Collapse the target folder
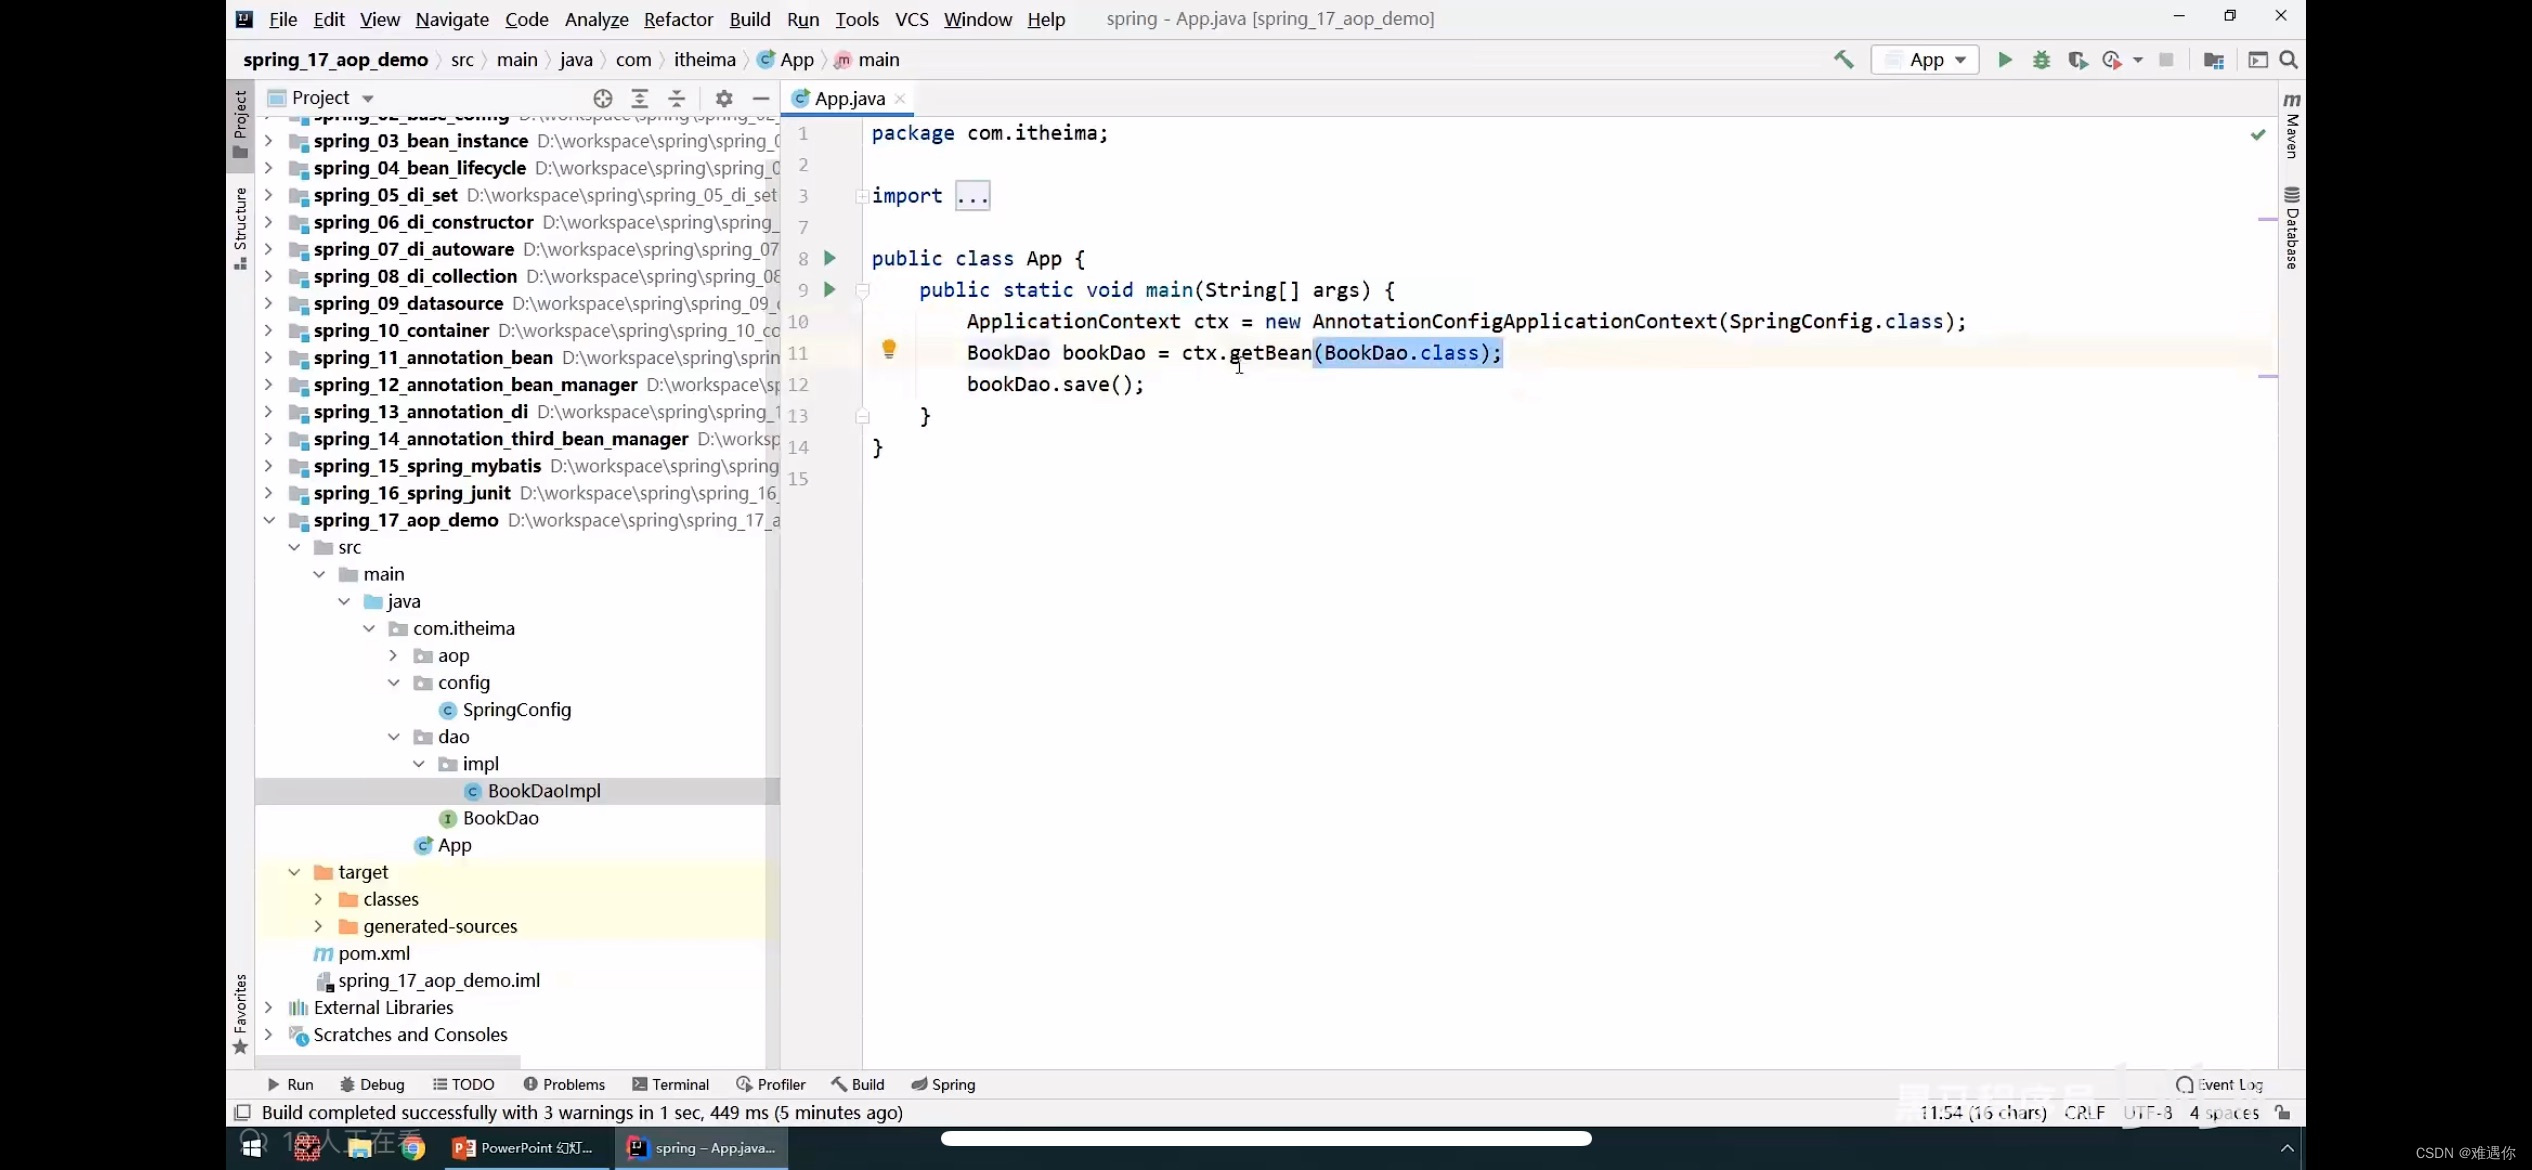 (x=294, y=872)
